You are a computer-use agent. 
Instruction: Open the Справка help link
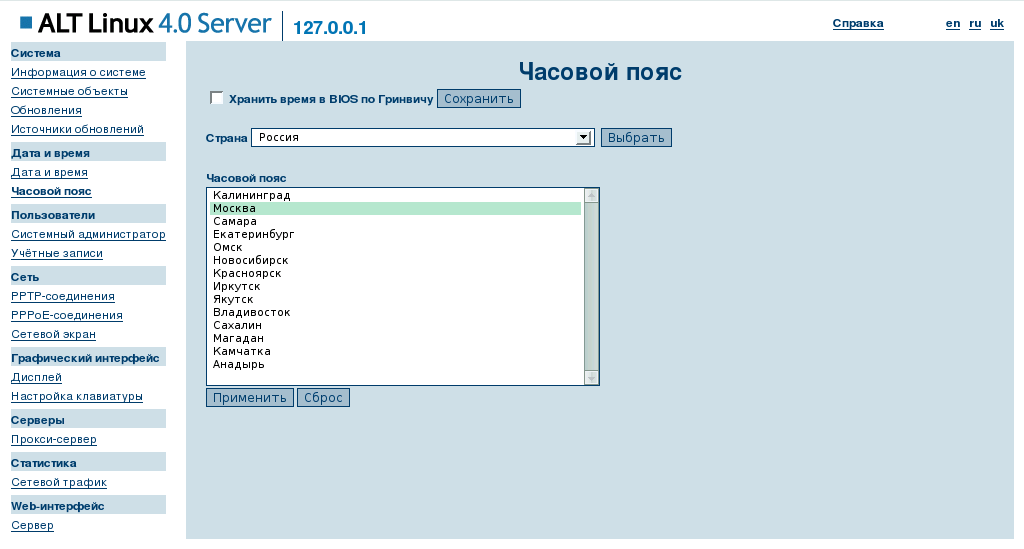858,23
